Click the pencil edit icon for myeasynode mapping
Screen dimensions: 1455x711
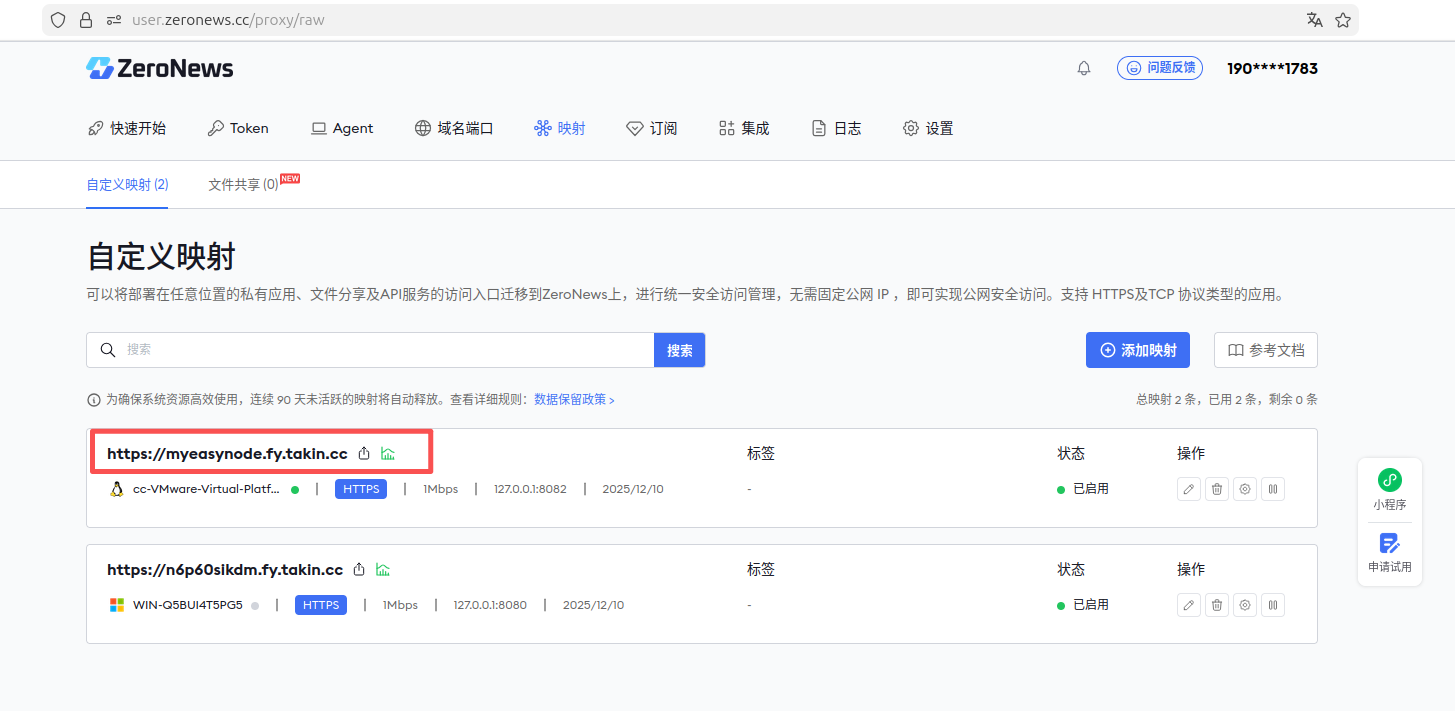tap(1188, 489)
